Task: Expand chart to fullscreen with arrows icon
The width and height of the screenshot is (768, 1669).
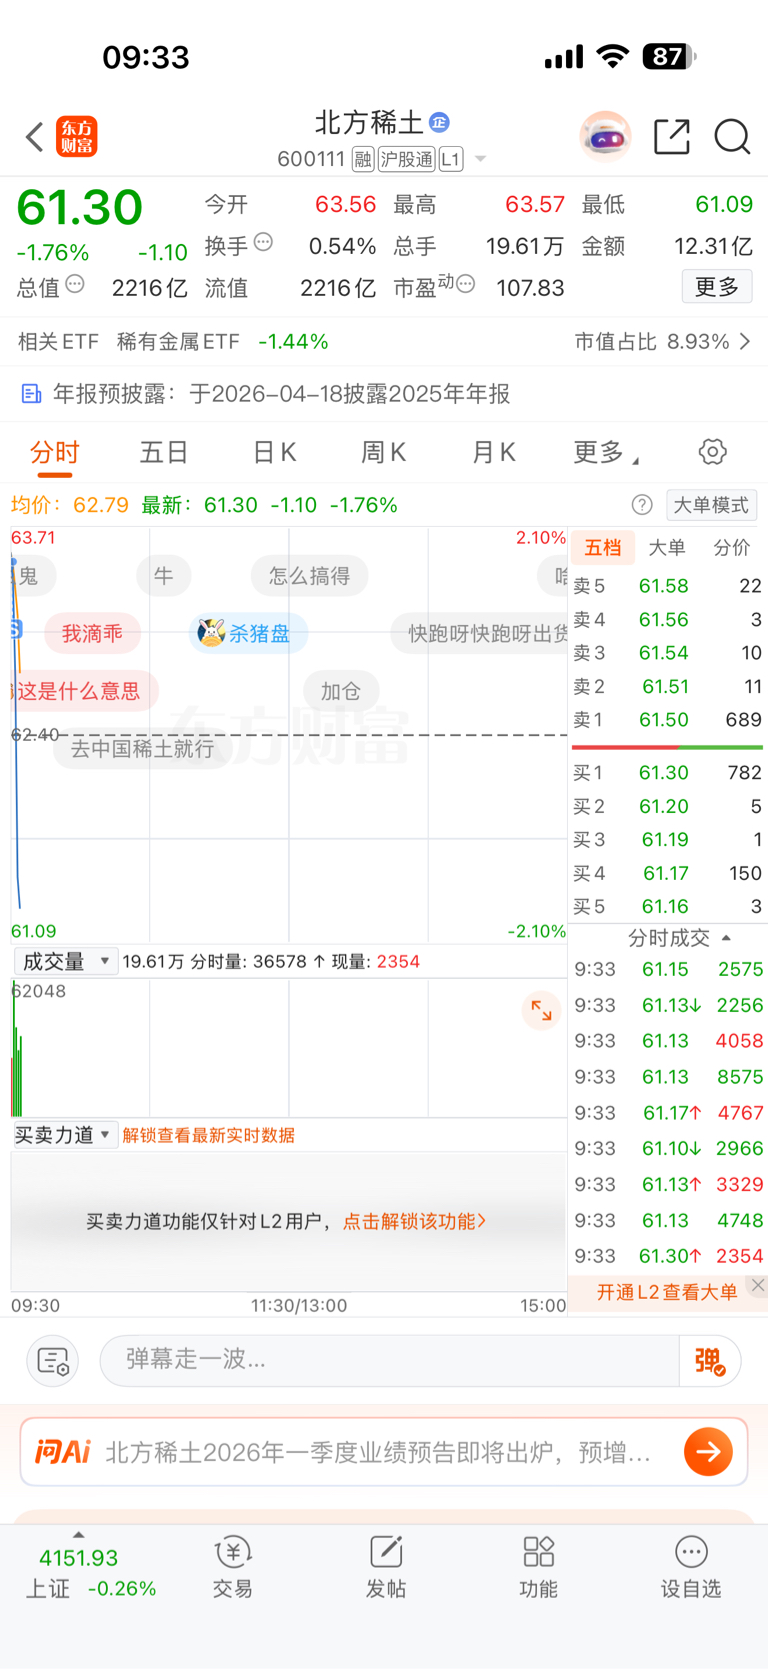Action: (x=541, y=1010)
